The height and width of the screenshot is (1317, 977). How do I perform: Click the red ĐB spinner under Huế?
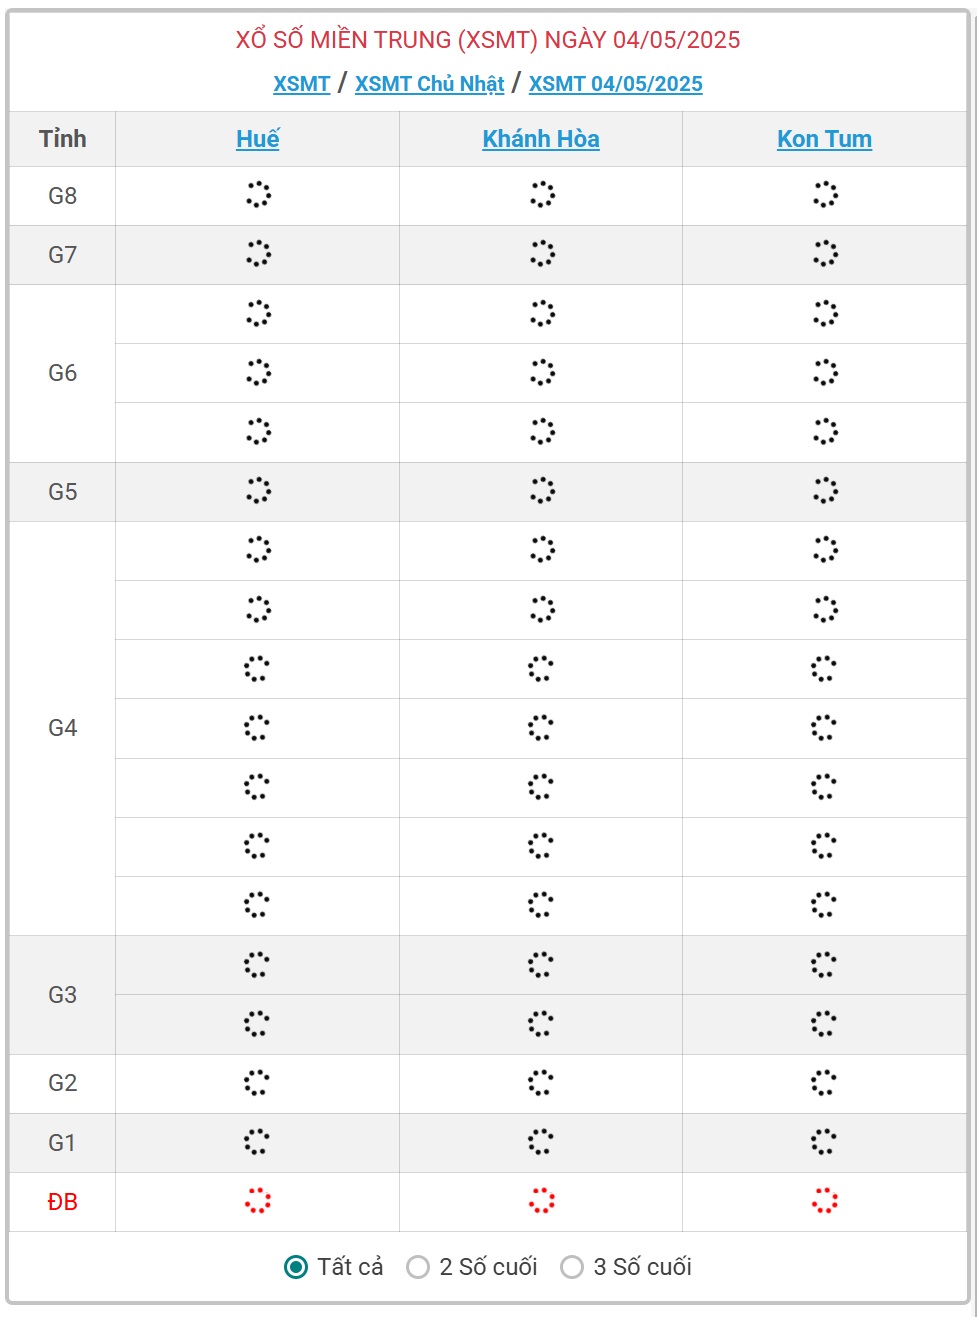(x=257, y=1201)
